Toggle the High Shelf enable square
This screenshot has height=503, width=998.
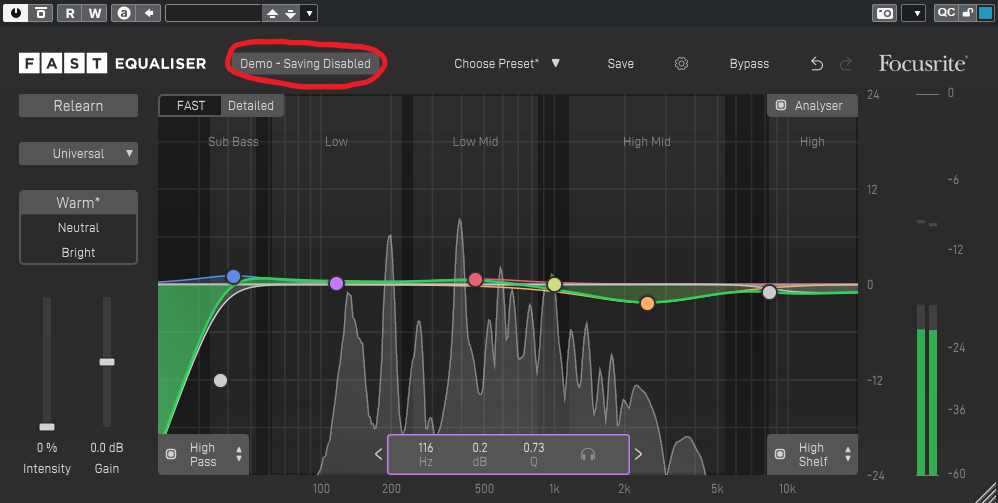[780, 454]
